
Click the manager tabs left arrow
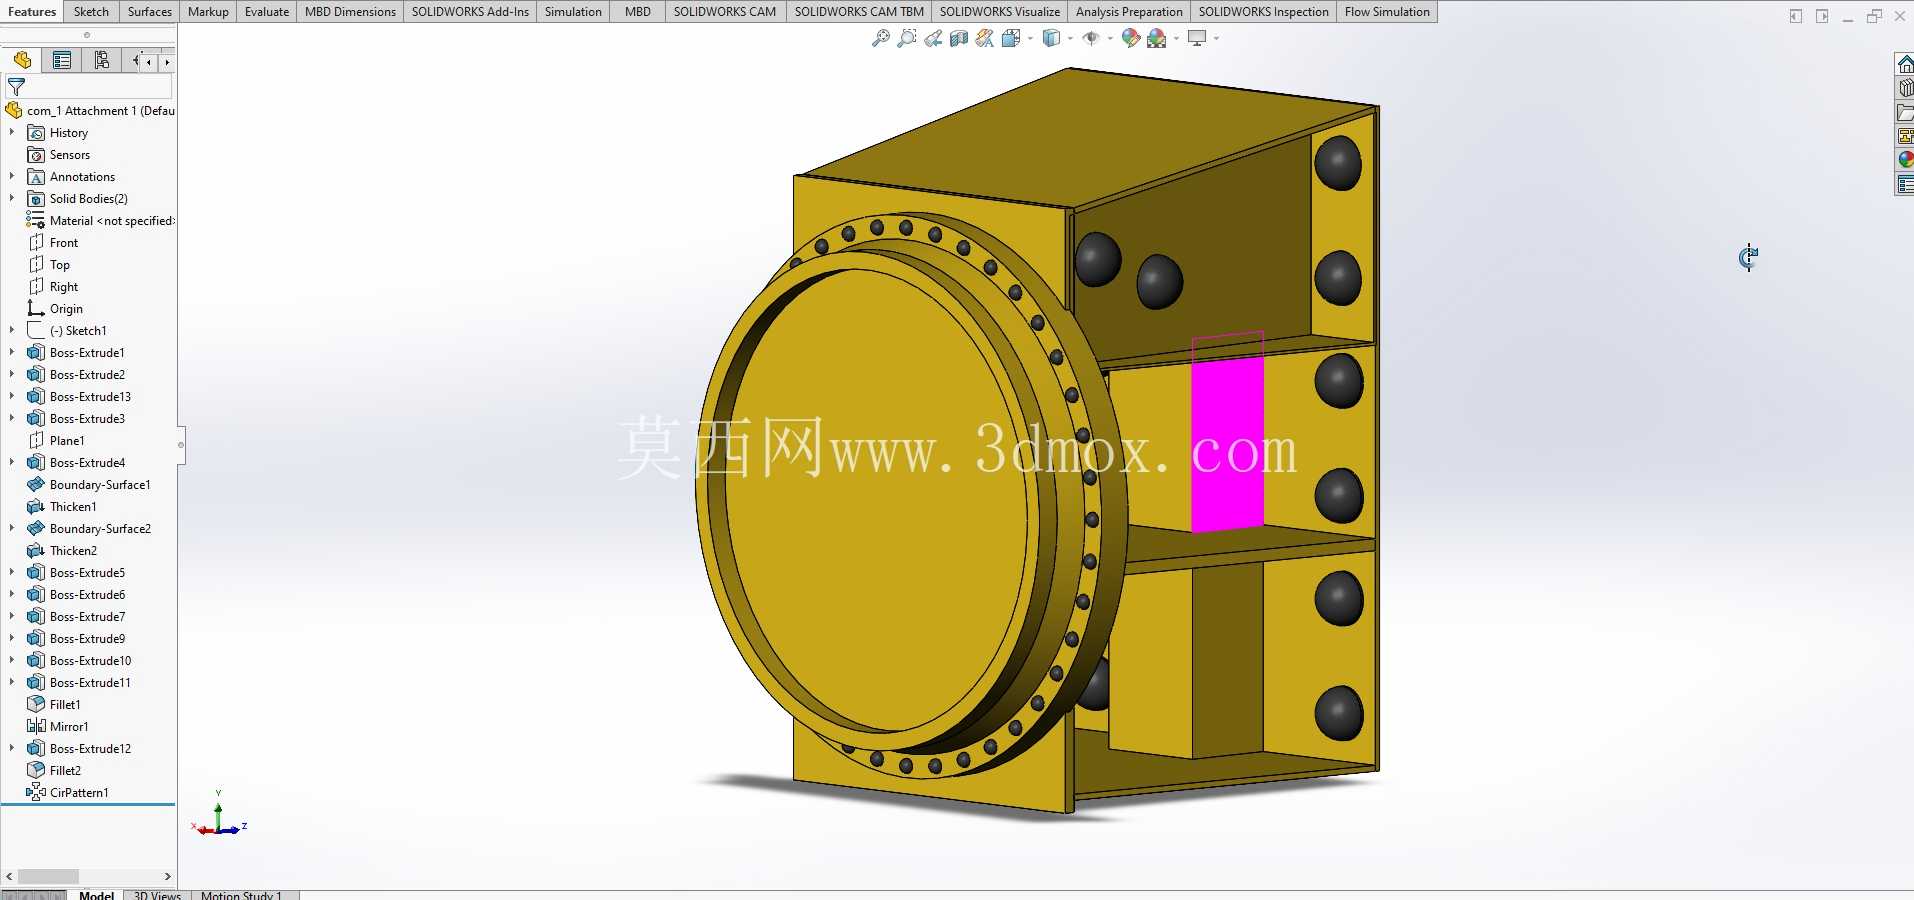pos(149,62)
